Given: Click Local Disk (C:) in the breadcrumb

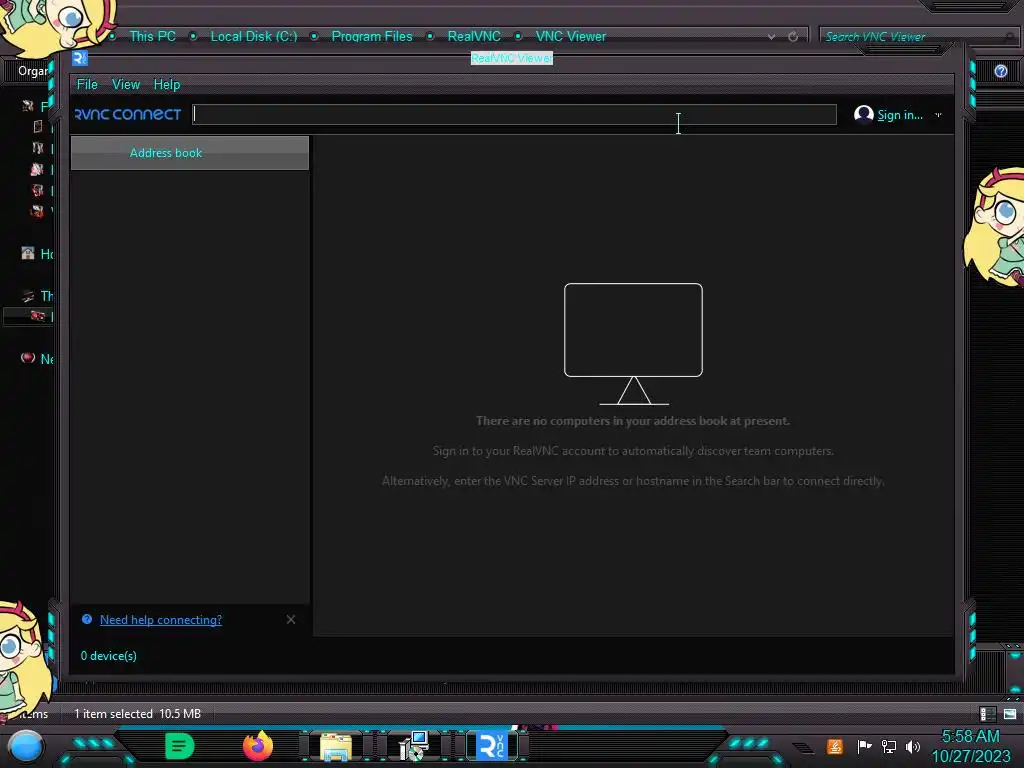Looking at the screenshot, I should tap(253, 37).
